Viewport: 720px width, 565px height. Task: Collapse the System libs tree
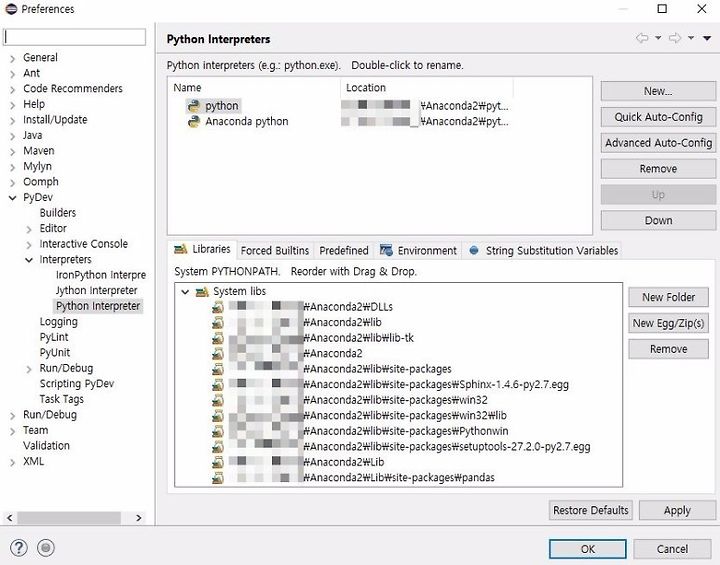(185, 292)
